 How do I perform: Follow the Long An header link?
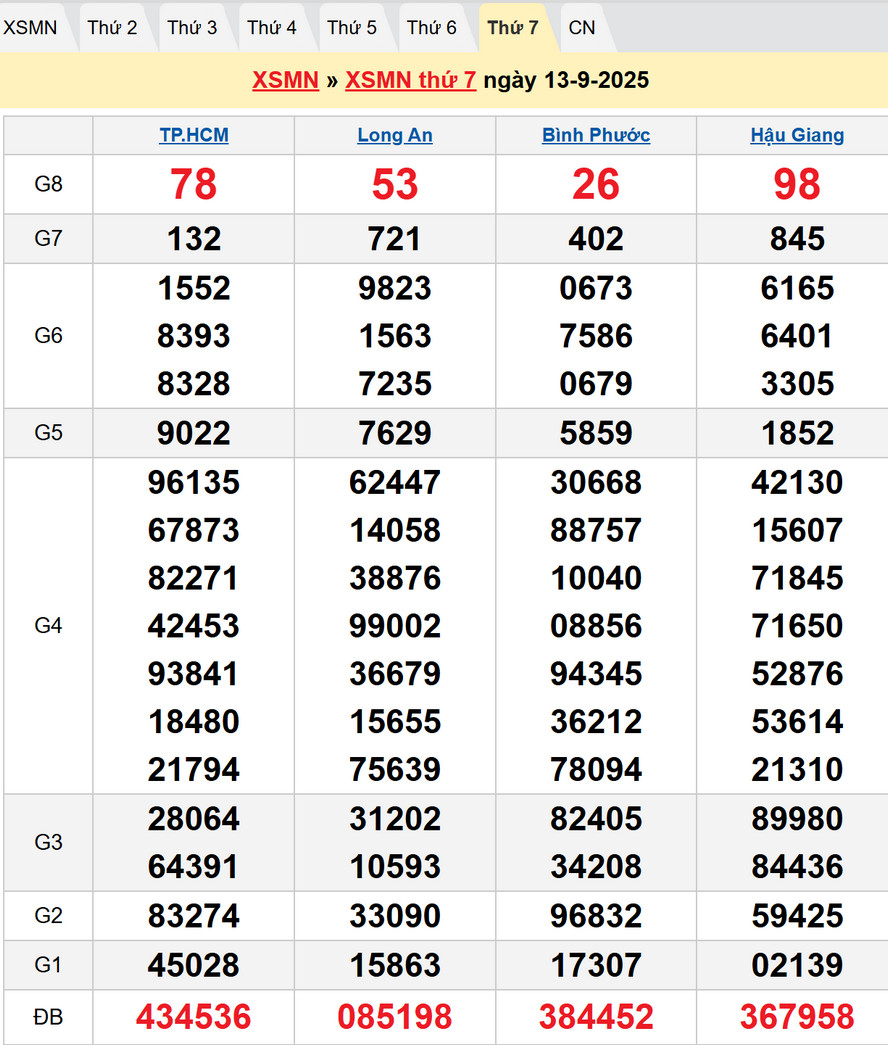(x=395, y=135)
